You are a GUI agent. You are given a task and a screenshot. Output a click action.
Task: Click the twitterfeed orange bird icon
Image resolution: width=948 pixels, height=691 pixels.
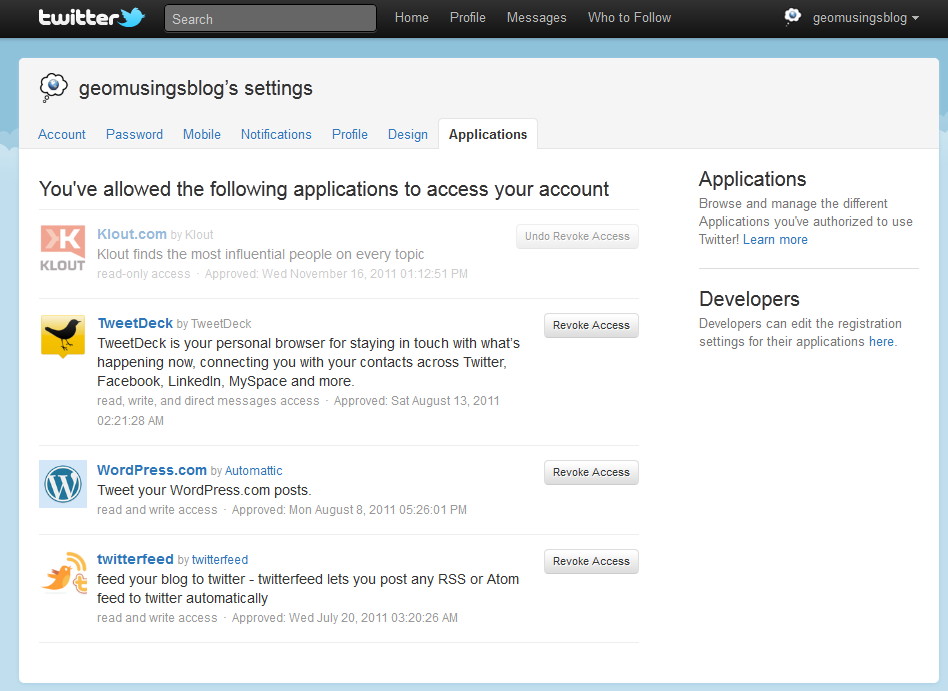(63, 573)
